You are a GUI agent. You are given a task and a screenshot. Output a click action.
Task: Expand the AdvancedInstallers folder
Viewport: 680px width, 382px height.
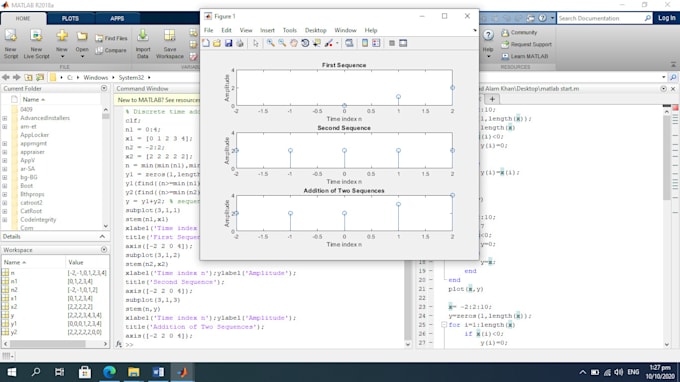coord(5,118)
